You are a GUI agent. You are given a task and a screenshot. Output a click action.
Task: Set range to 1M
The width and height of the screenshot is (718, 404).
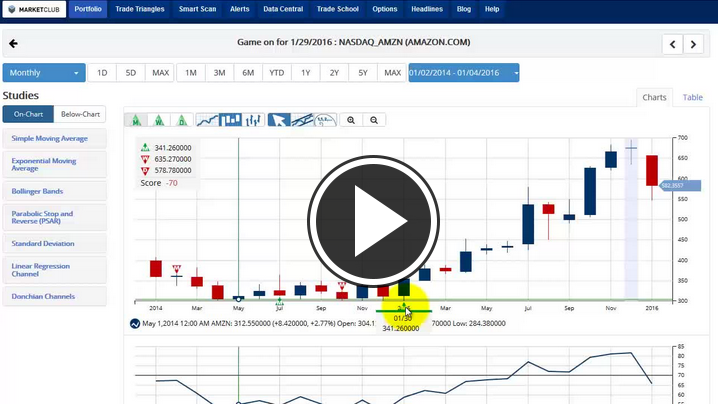[190, 73]
